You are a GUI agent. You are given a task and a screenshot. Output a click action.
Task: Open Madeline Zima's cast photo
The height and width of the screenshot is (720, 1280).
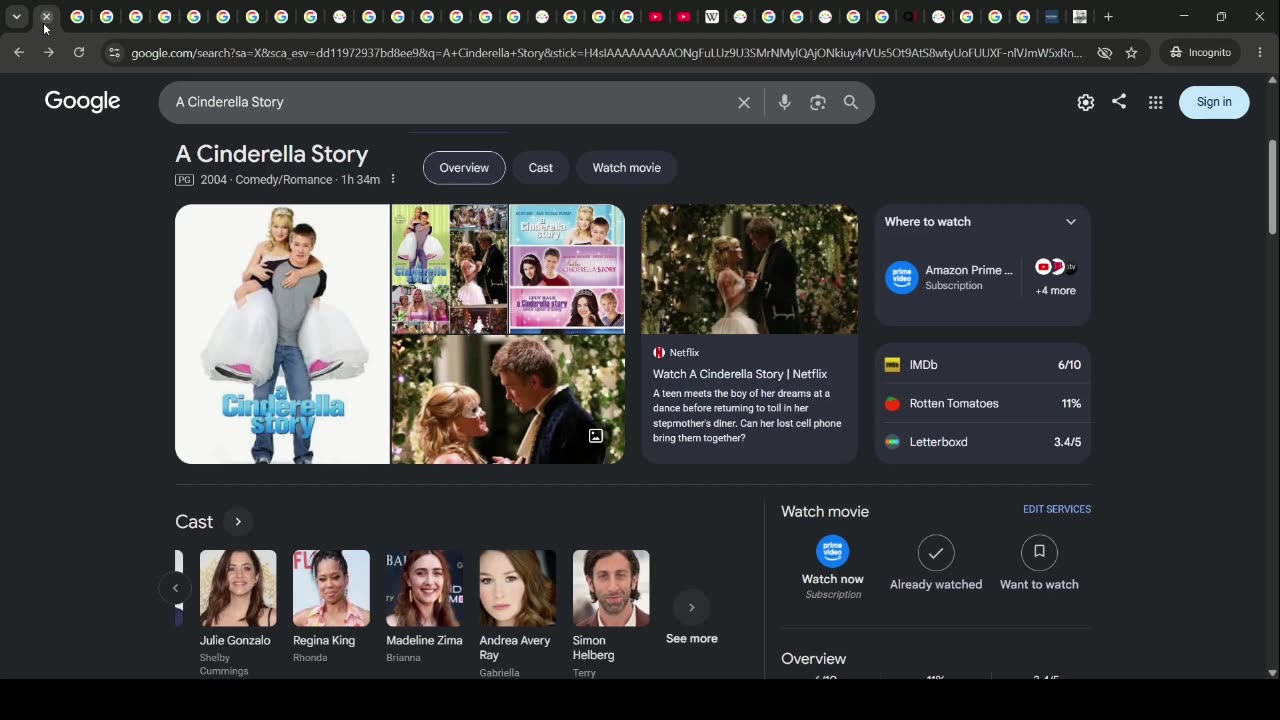(x=424, y=588)
